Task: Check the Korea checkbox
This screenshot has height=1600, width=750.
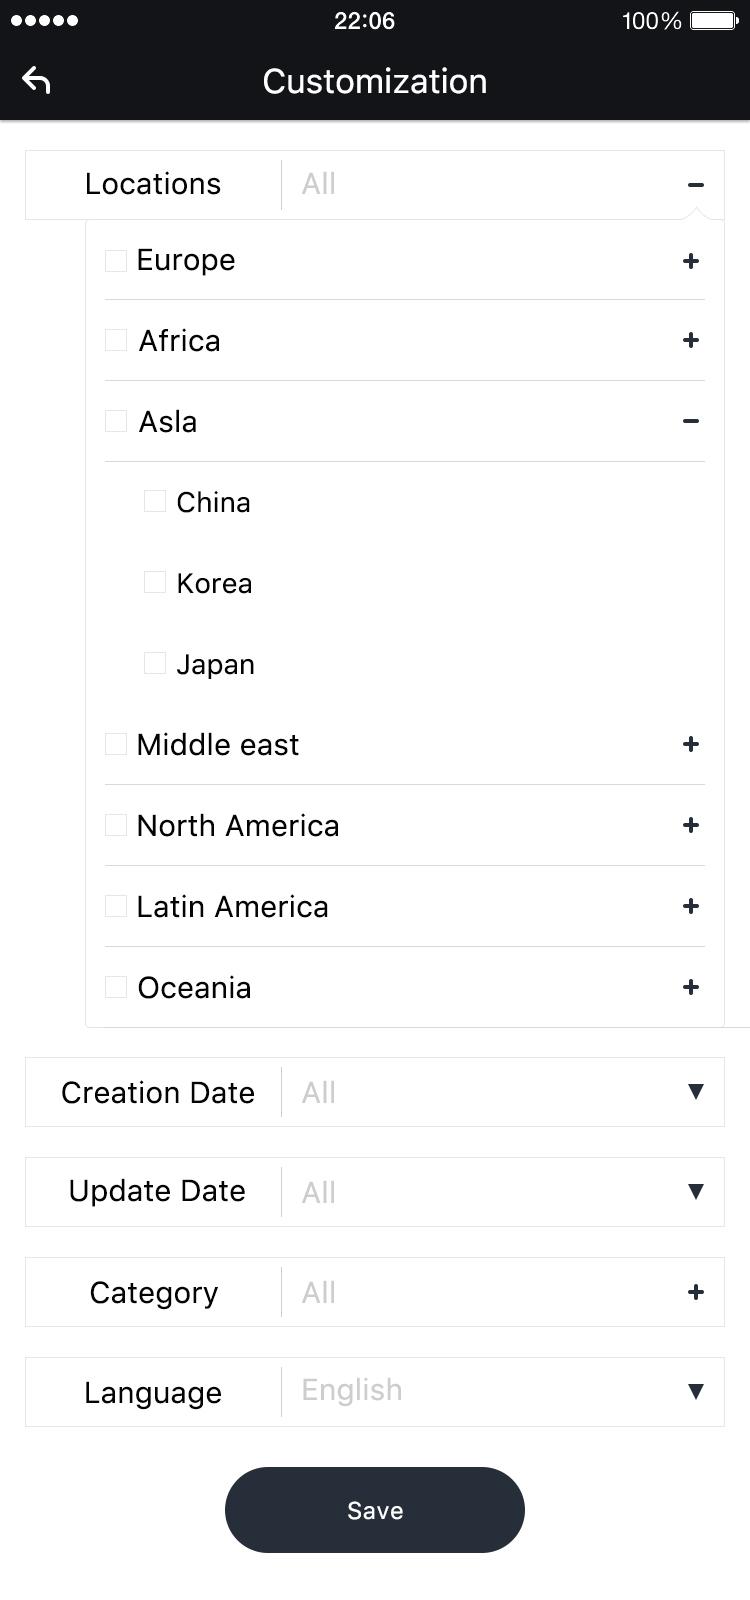Action: click(x=155, y=581)
